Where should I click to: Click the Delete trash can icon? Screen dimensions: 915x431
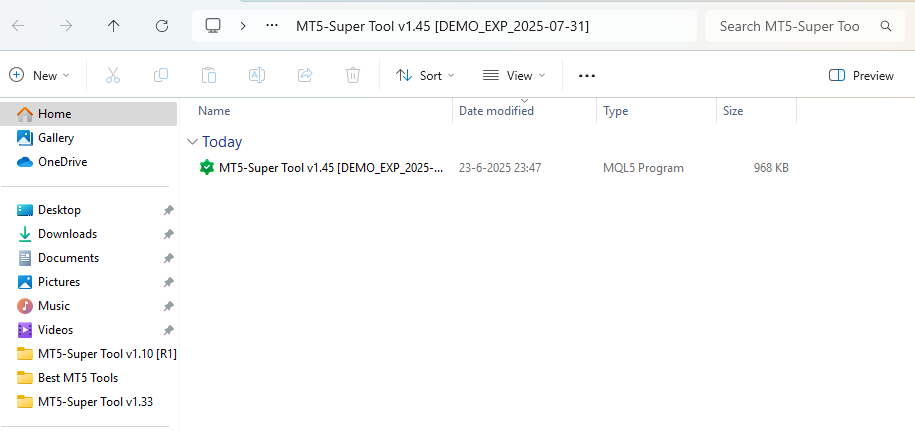[x=352, y=75]
